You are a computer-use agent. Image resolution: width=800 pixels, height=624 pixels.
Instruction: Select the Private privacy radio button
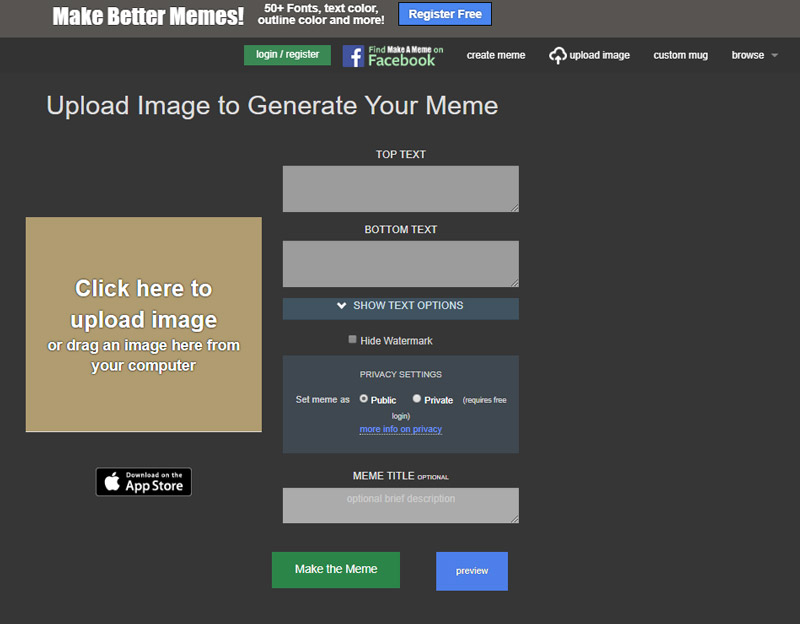pyautogui.click(x=417, y=398)
